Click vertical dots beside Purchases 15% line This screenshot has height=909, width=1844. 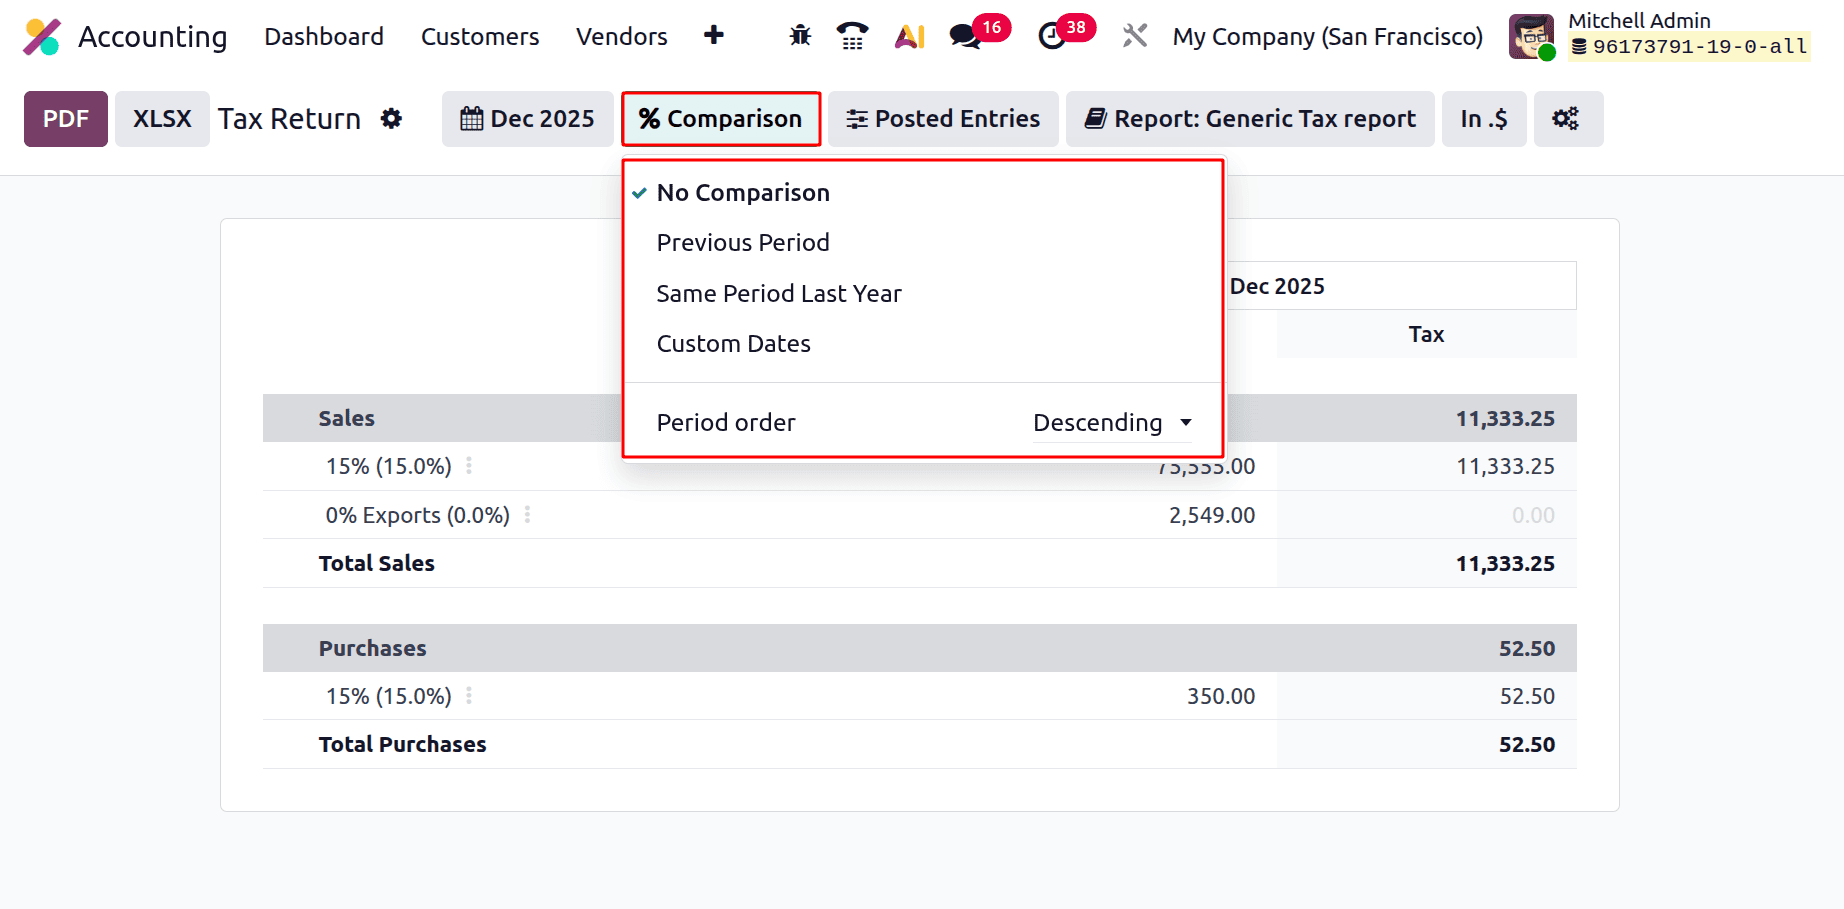[x=469, y=696]
